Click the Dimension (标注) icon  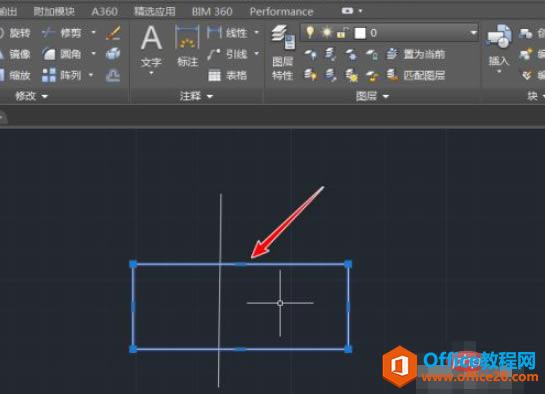(187, 38)
